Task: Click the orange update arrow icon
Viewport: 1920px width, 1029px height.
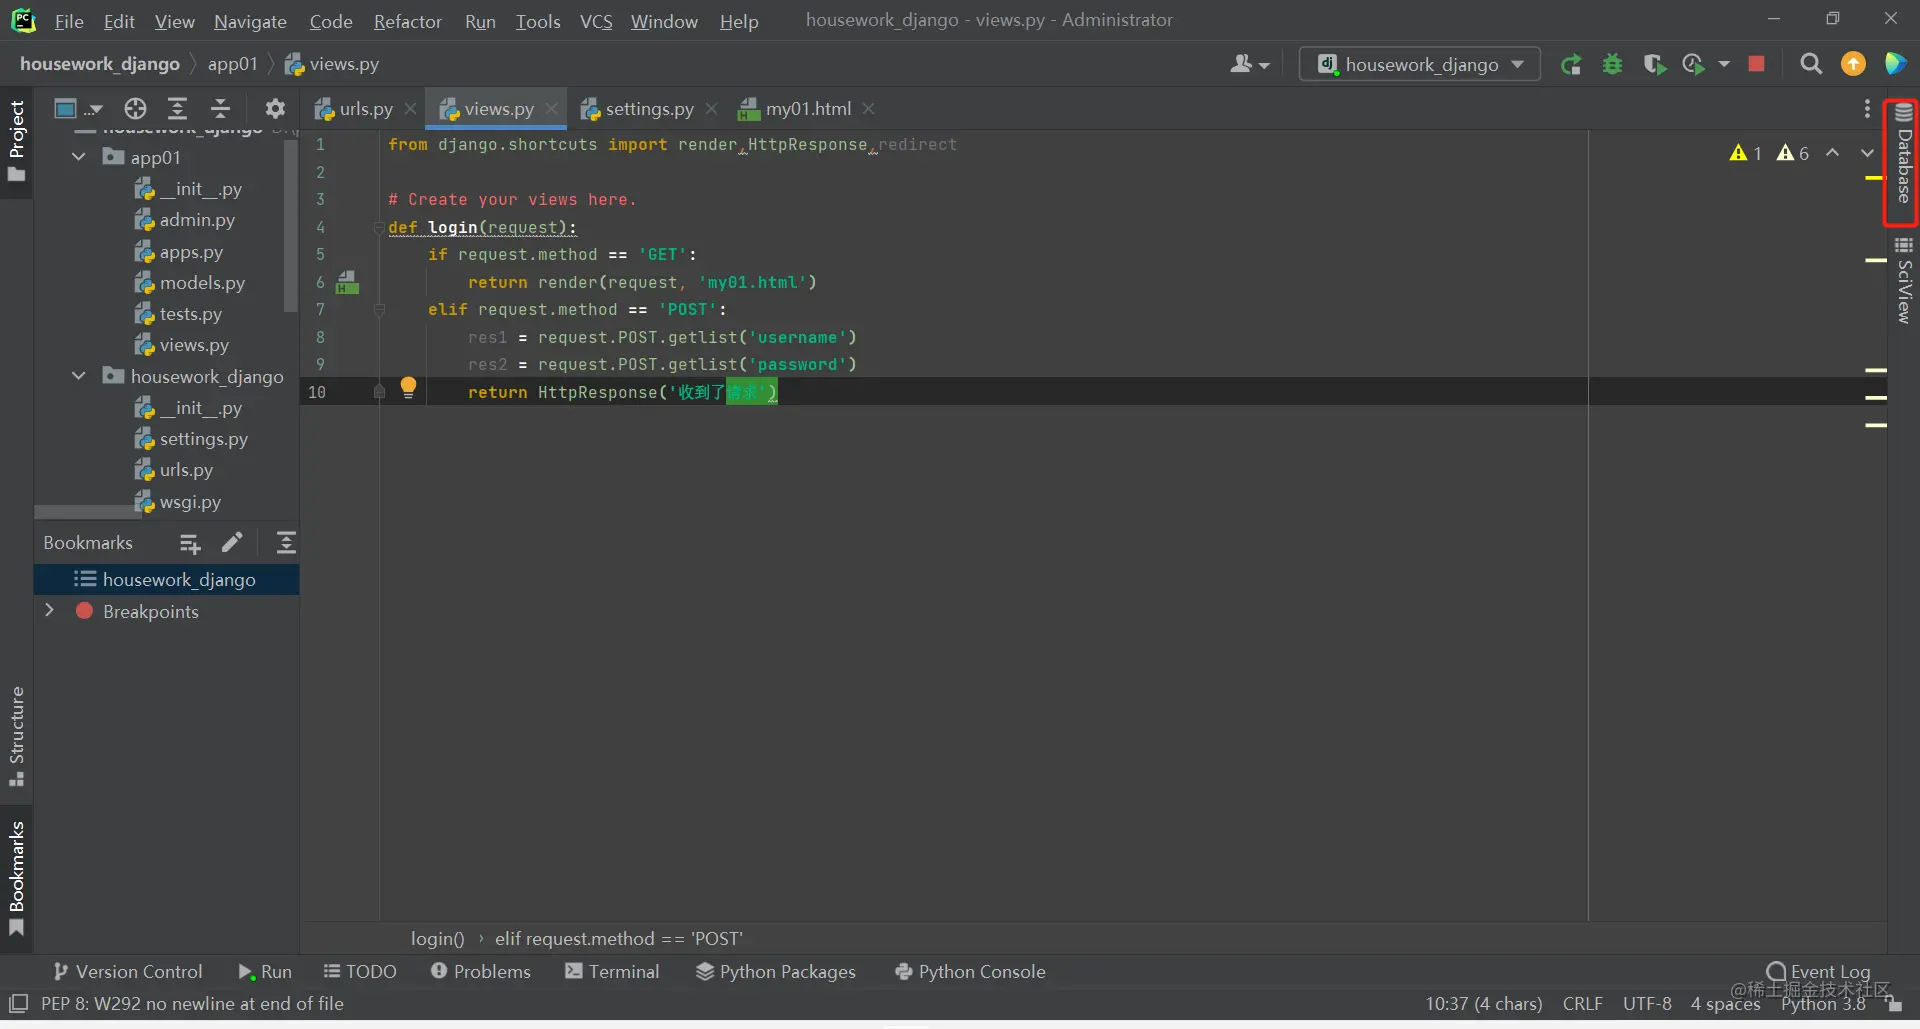Action: point(1853,64)
